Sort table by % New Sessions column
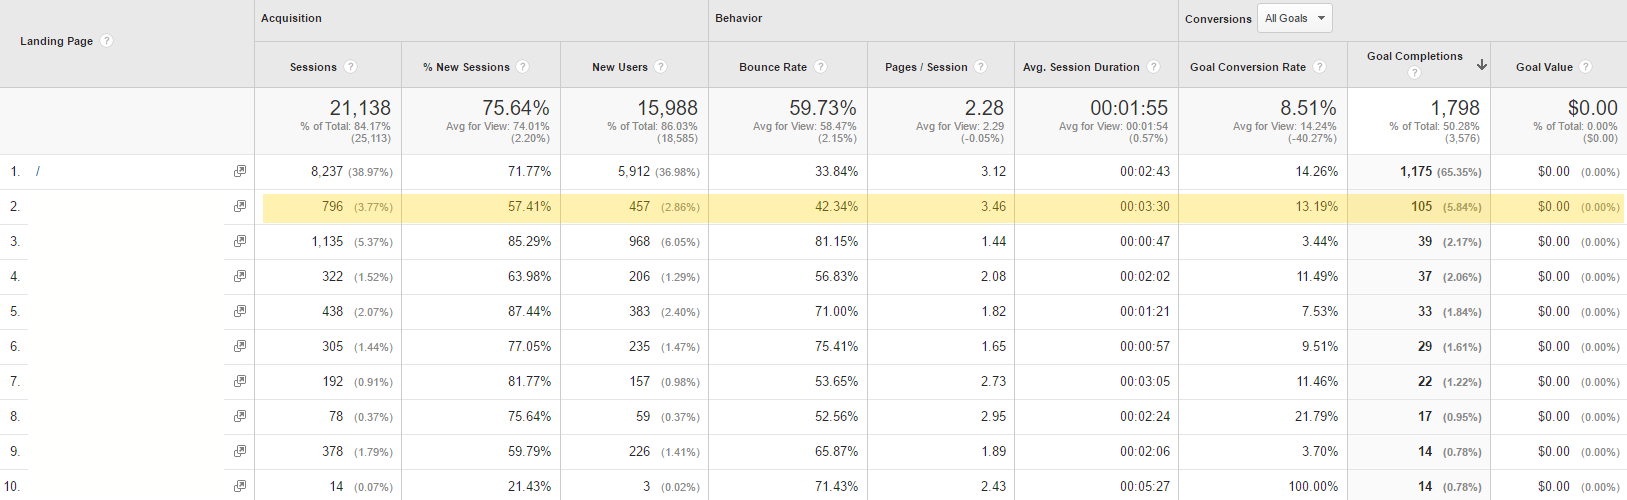The height and width of the screenshot is (500, 1627). coord(466,67)
